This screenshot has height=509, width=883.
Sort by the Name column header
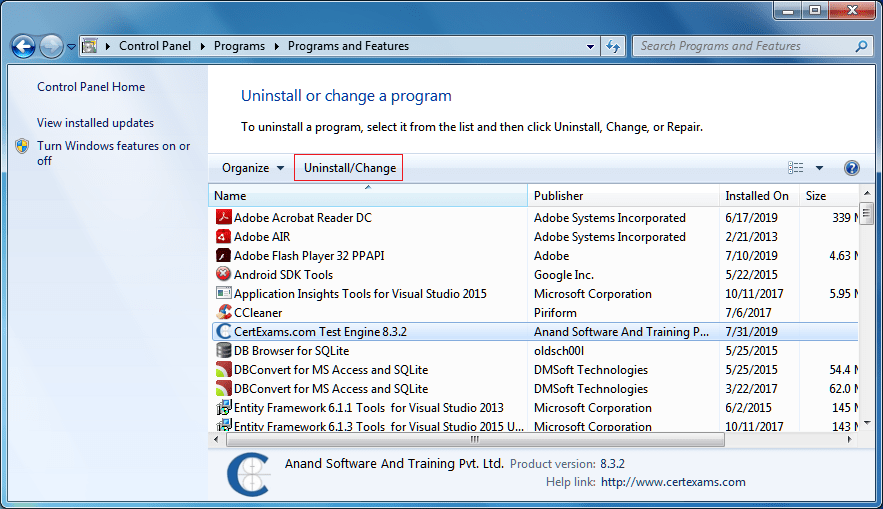[x=368, y=195]
